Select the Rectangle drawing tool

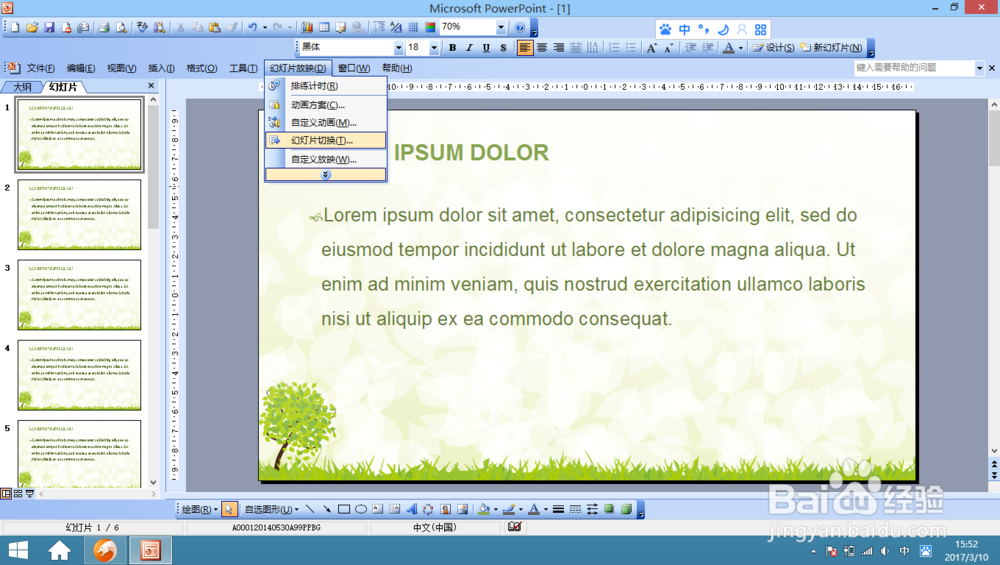click(344, 509)
